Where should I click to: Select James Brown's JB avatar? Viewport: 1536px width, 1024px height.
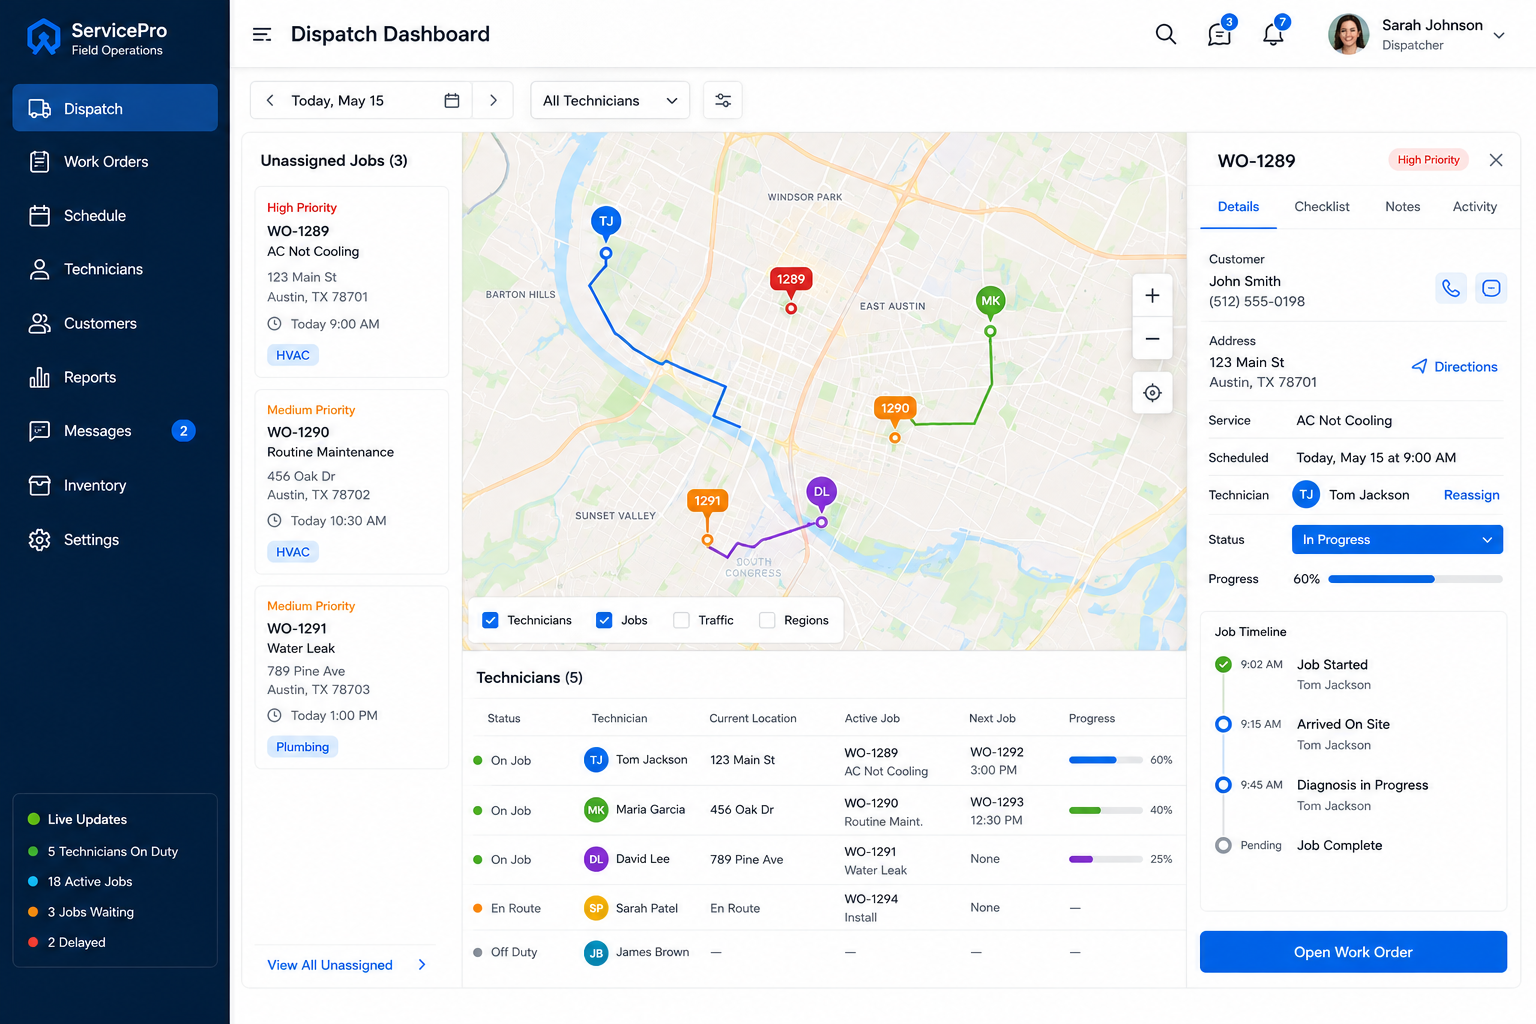(596, 953)
